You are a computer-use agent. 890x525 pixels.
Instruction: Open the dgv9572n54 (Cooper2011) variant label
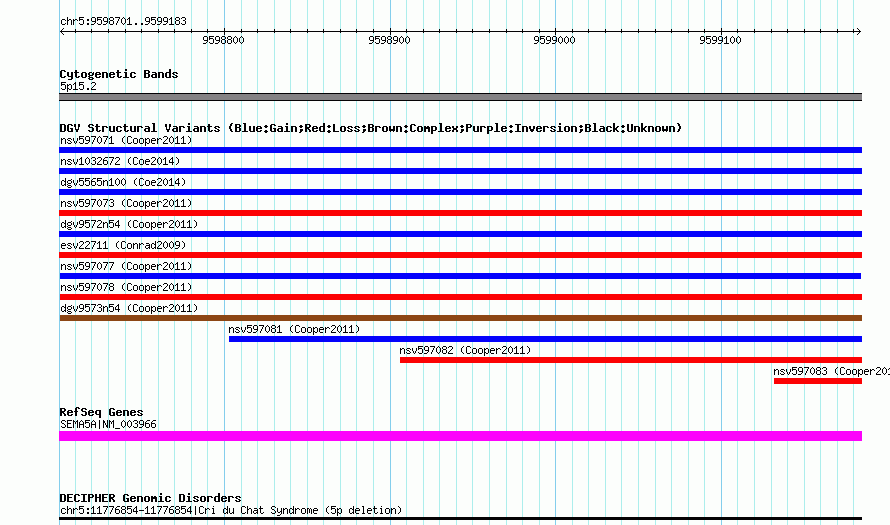129,224
